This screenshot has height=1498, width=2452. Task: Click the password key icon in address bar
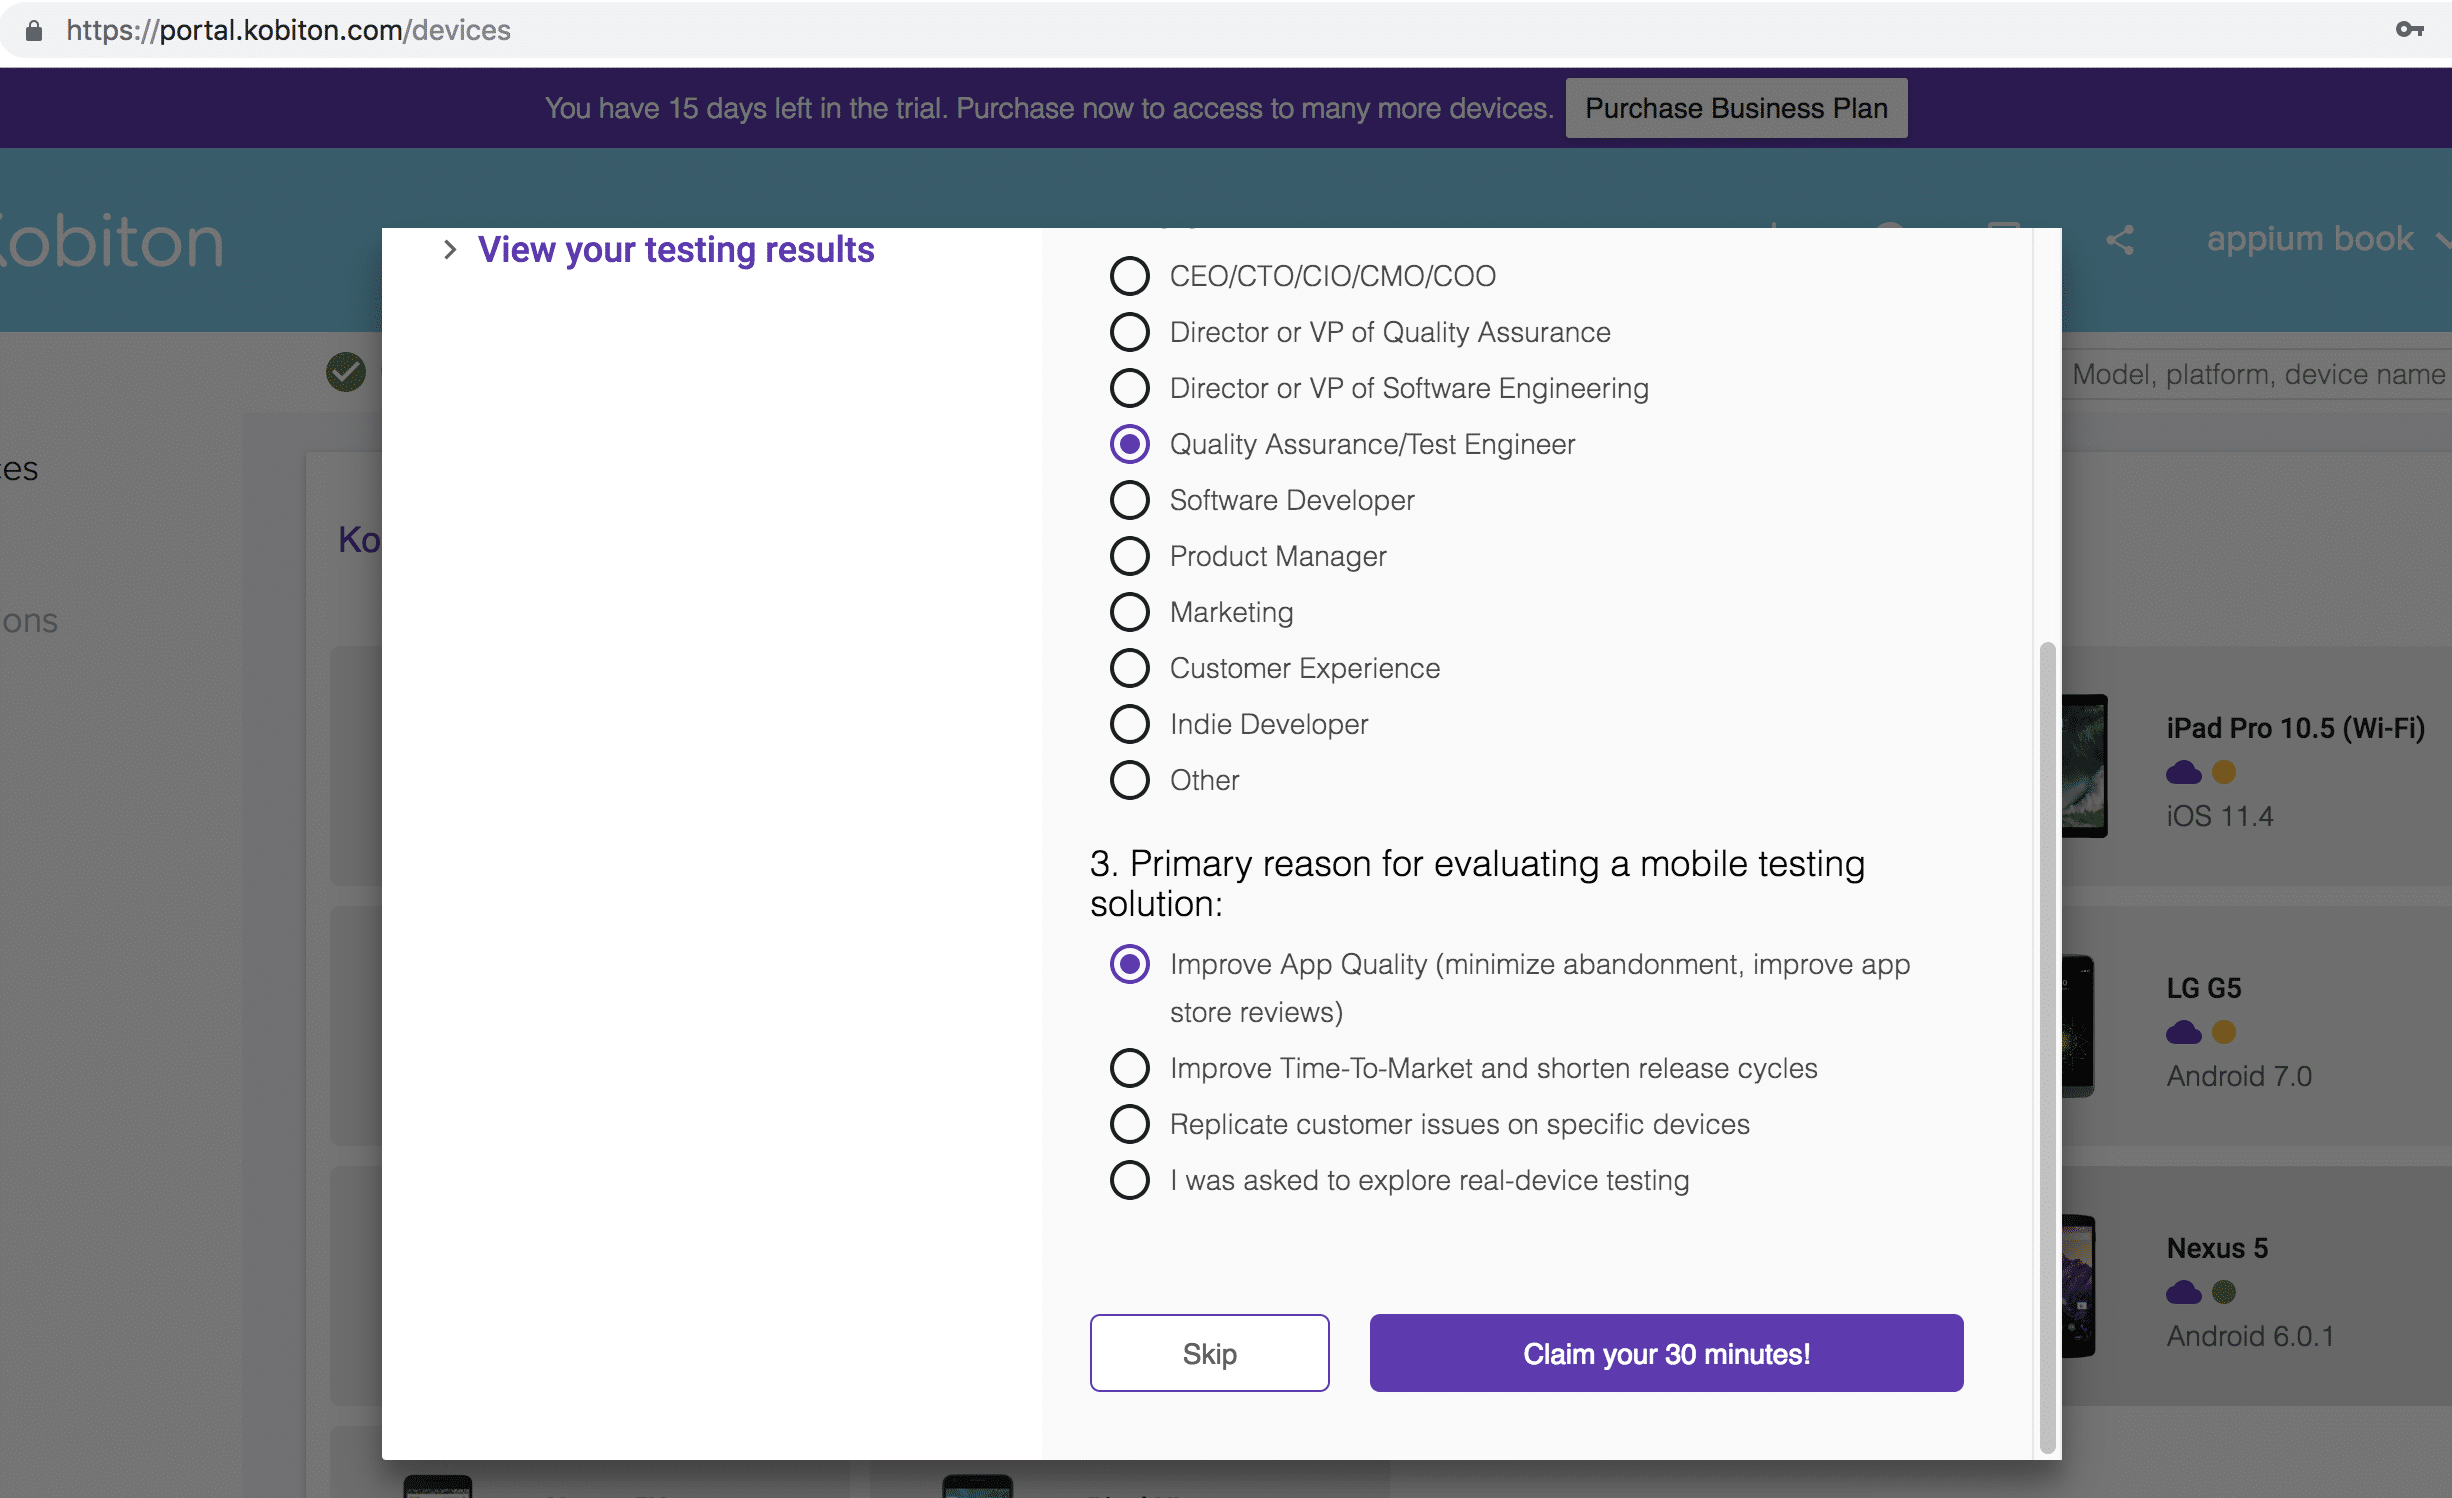tap(2409, 30)
